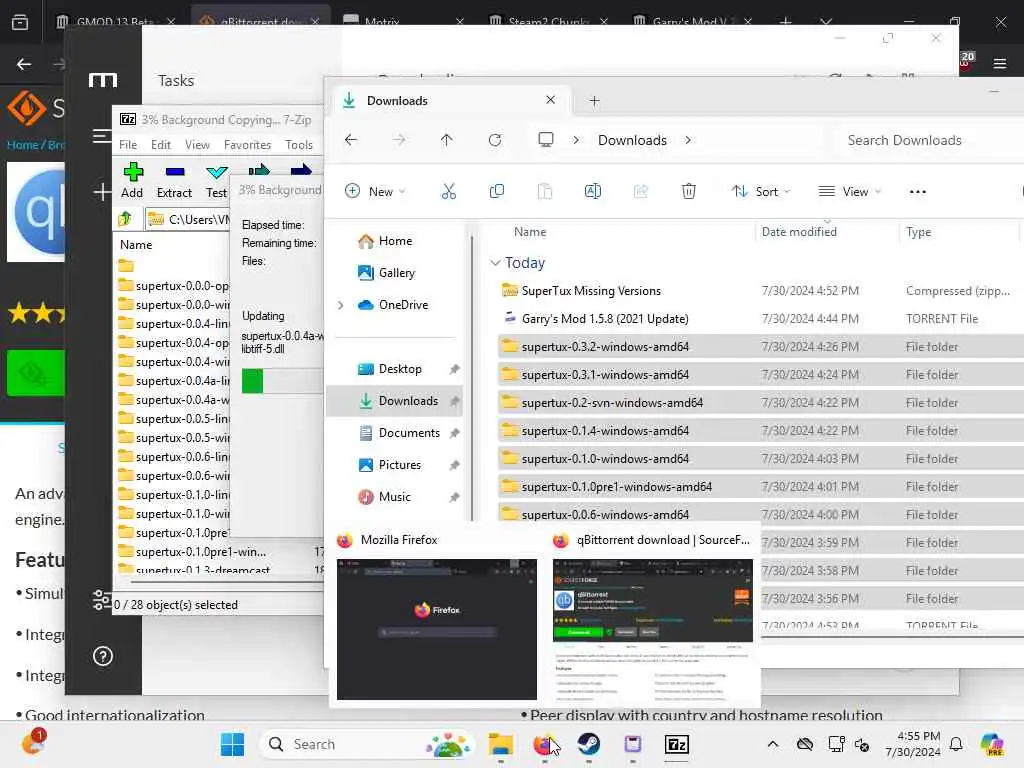Click the Date modified column header

coord(799,232)
